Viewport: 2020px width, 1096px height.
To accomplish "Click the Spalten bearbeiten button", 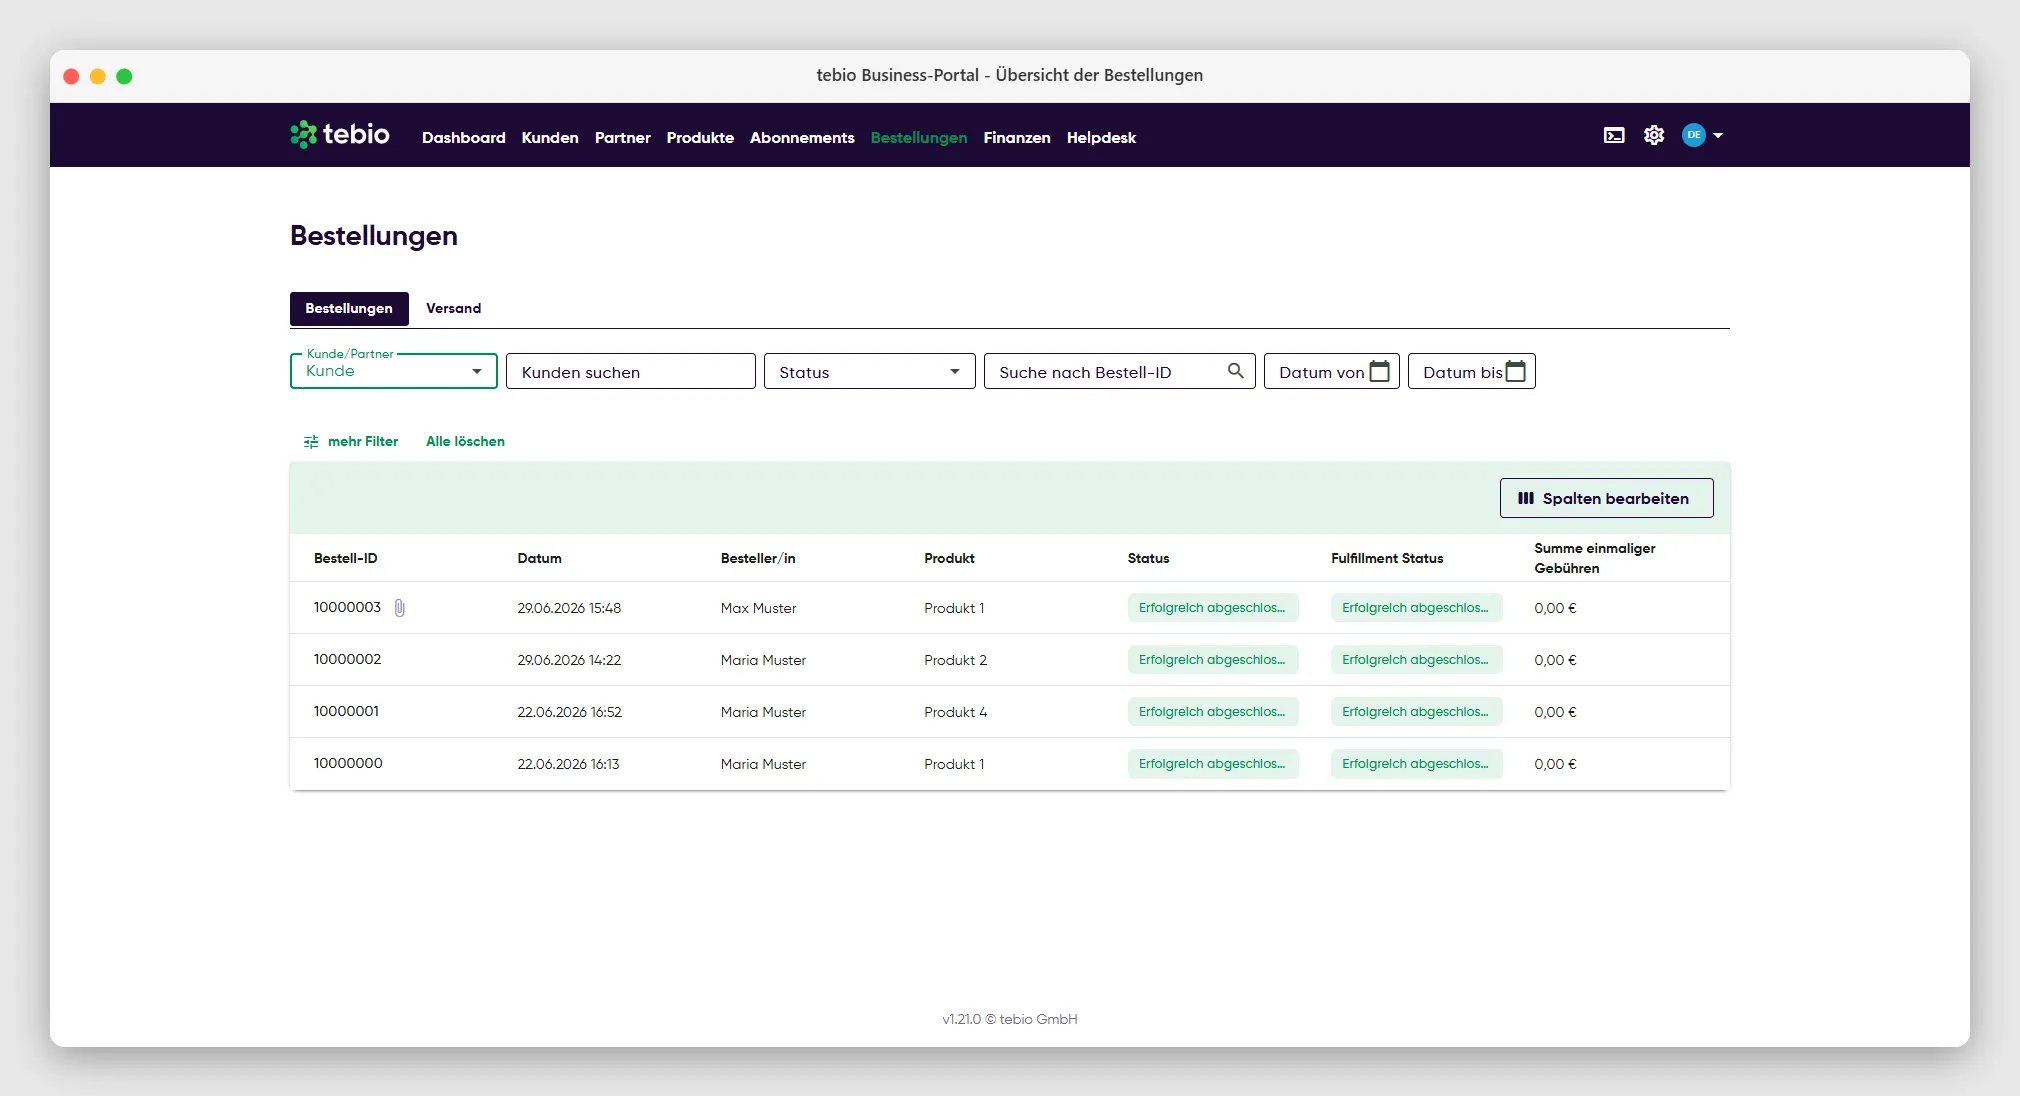I will coord(1606,498).
